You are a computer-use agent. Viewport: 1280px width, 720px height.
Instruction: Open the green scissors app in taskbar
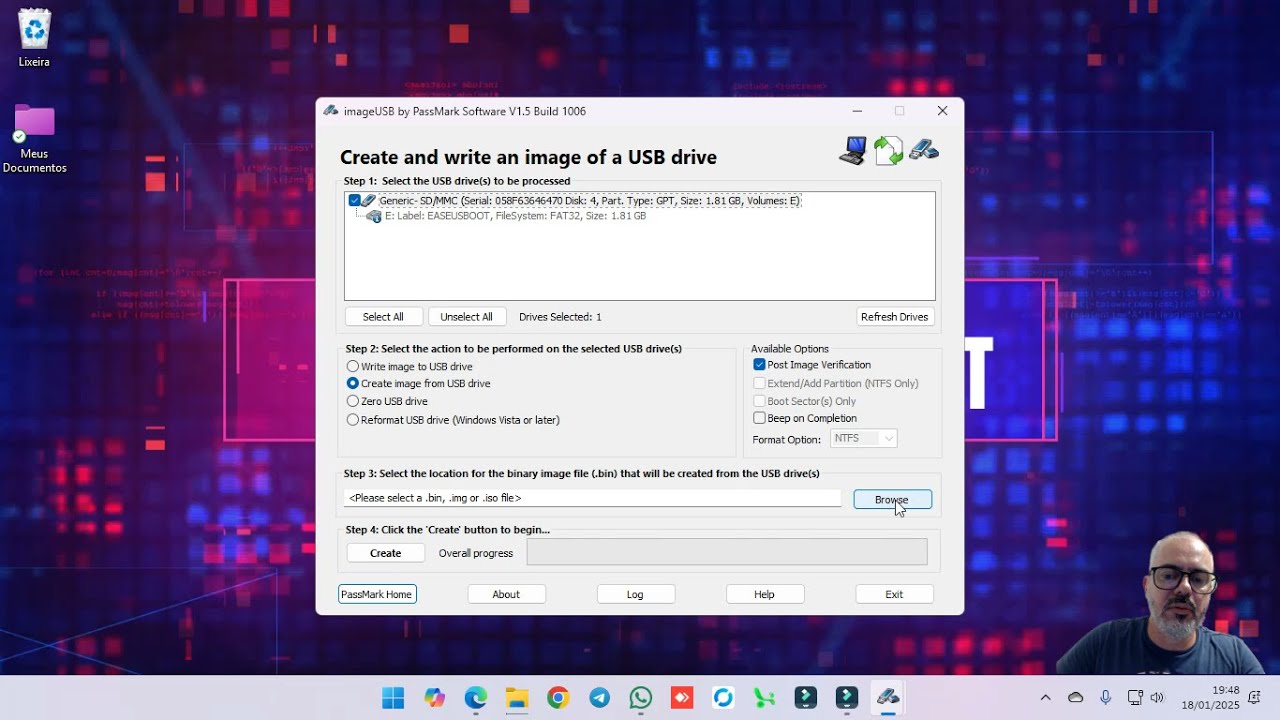(765, 698)
